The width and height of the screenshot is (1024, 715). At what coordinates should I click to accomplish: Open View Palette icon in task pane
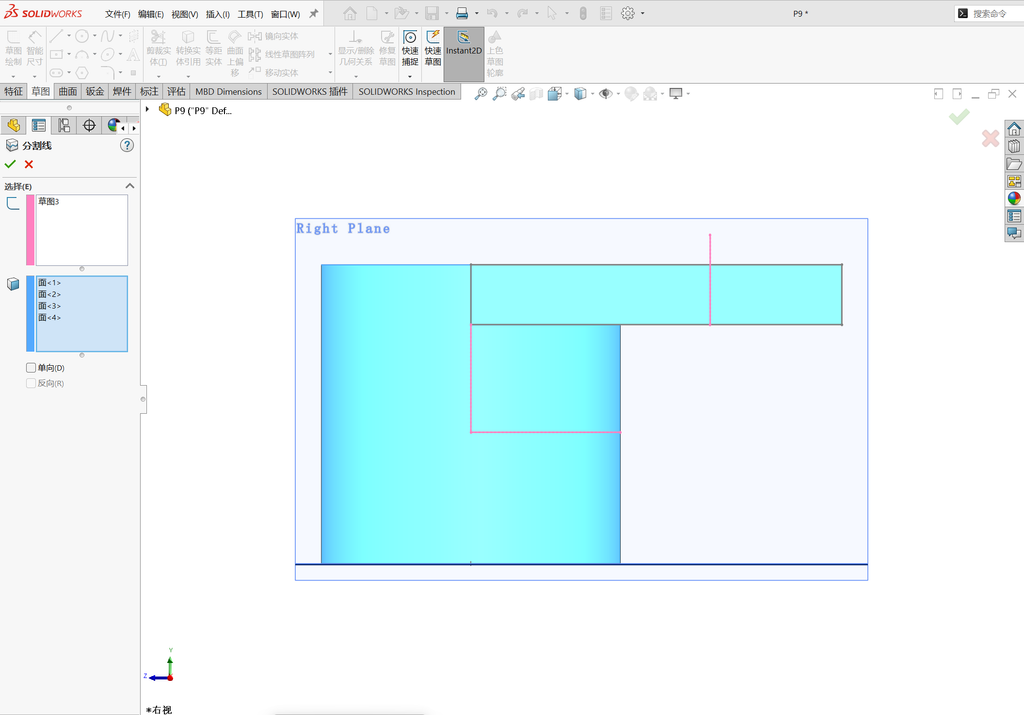[x=1014, y=181]
